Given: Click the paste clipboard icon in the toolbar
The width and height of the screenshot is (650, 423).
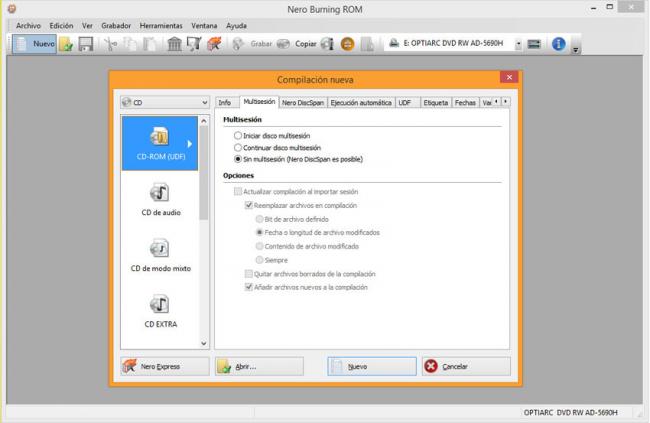Looking at the screenshot, I should [150, 44].
